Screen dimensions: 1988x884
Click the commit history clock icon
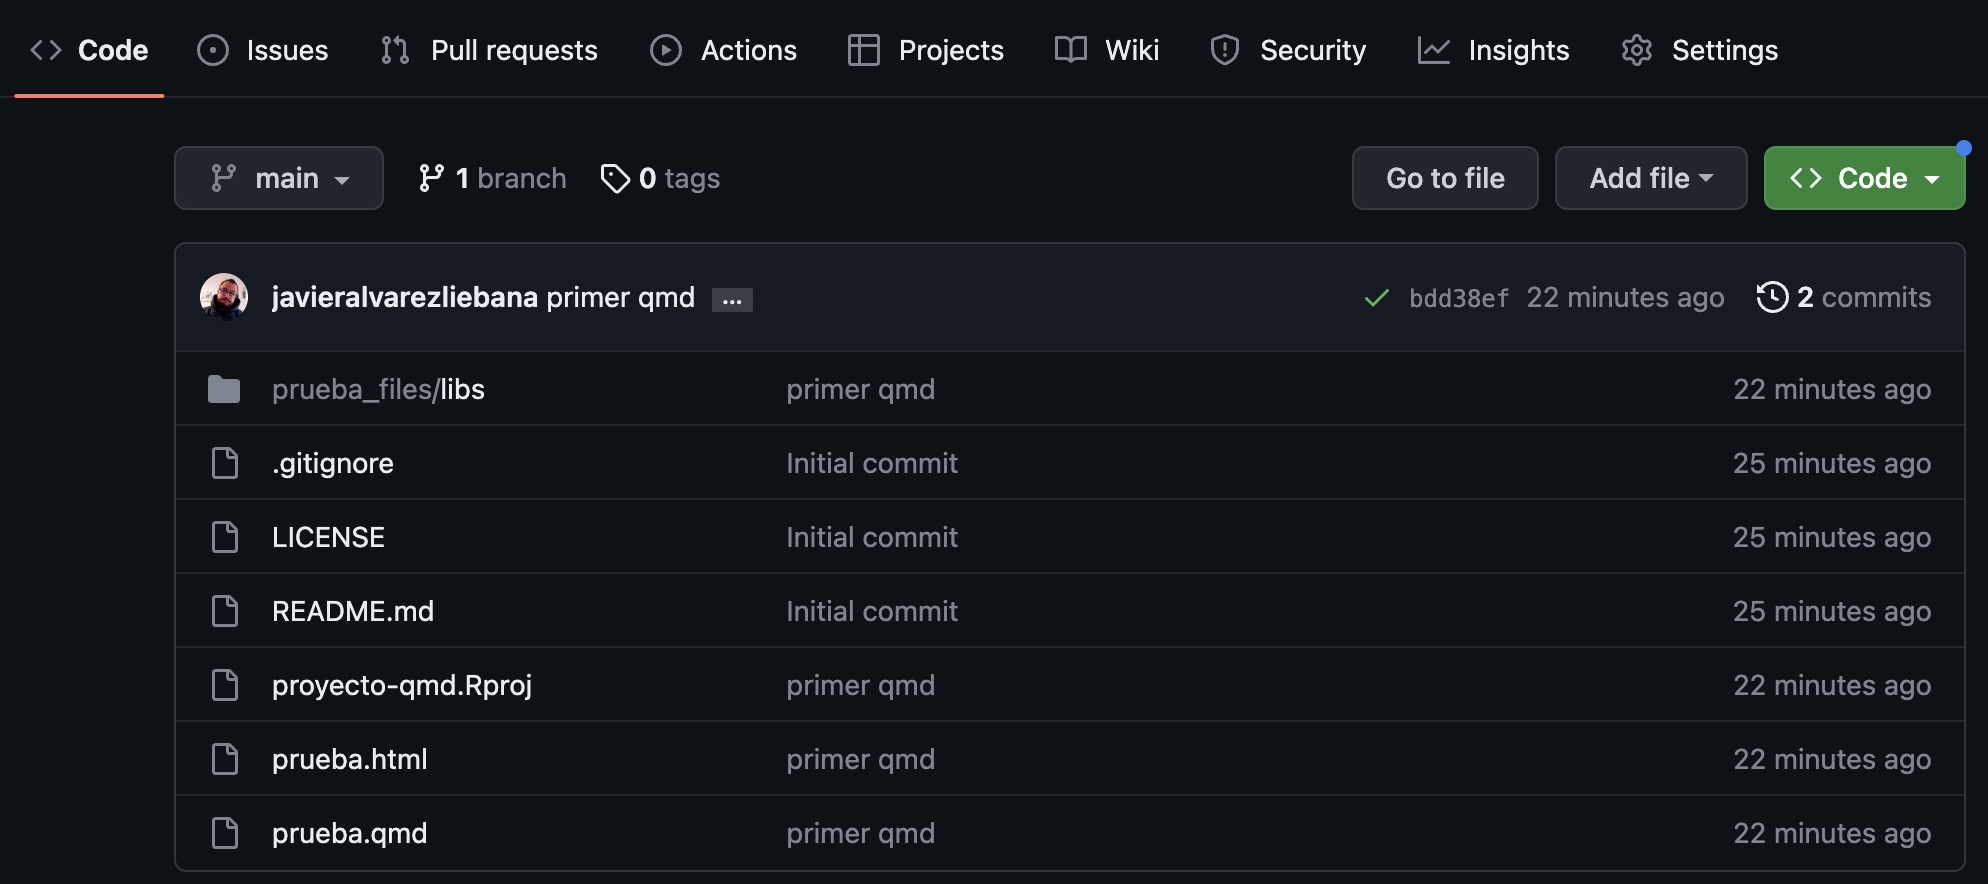(x=1772, y=297)
